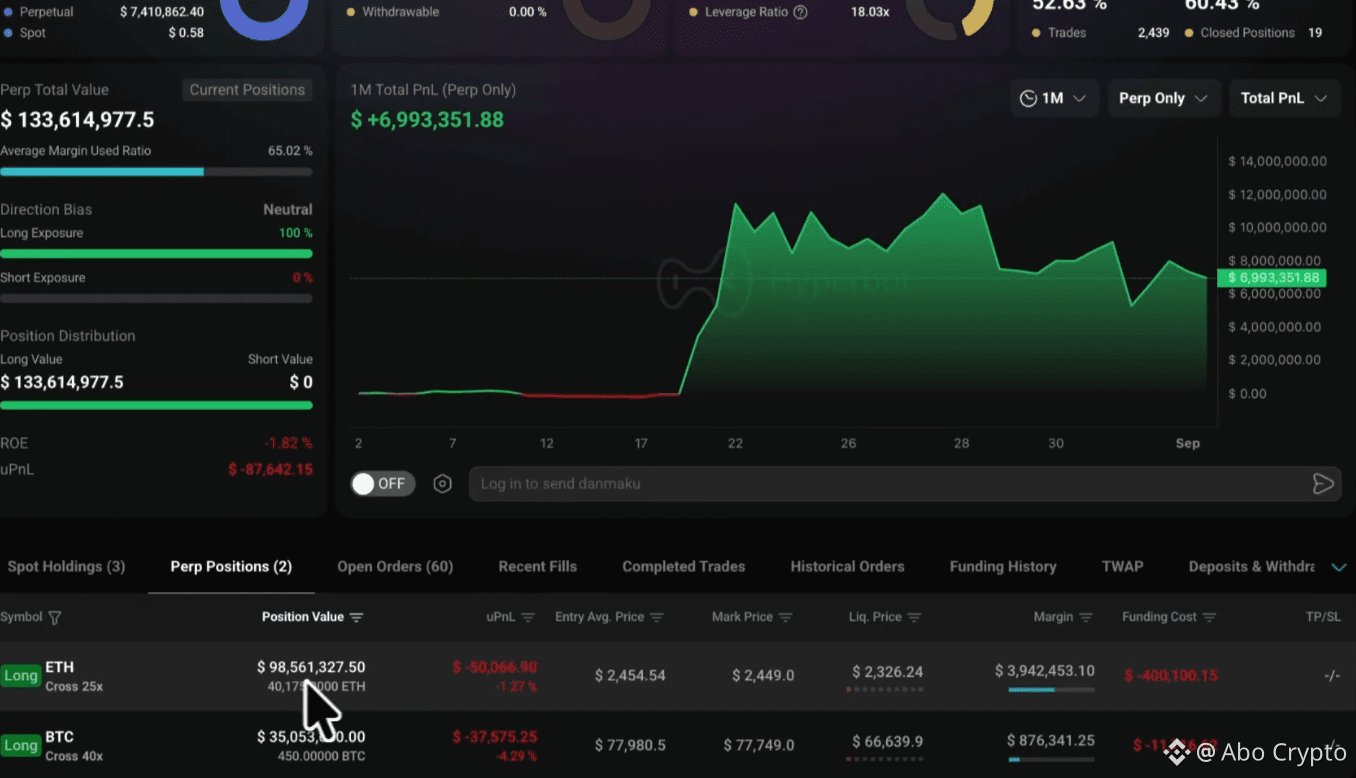This screenshot has width=1356, height=778.
Task: Click the Current Positions button
Action: 247,90
